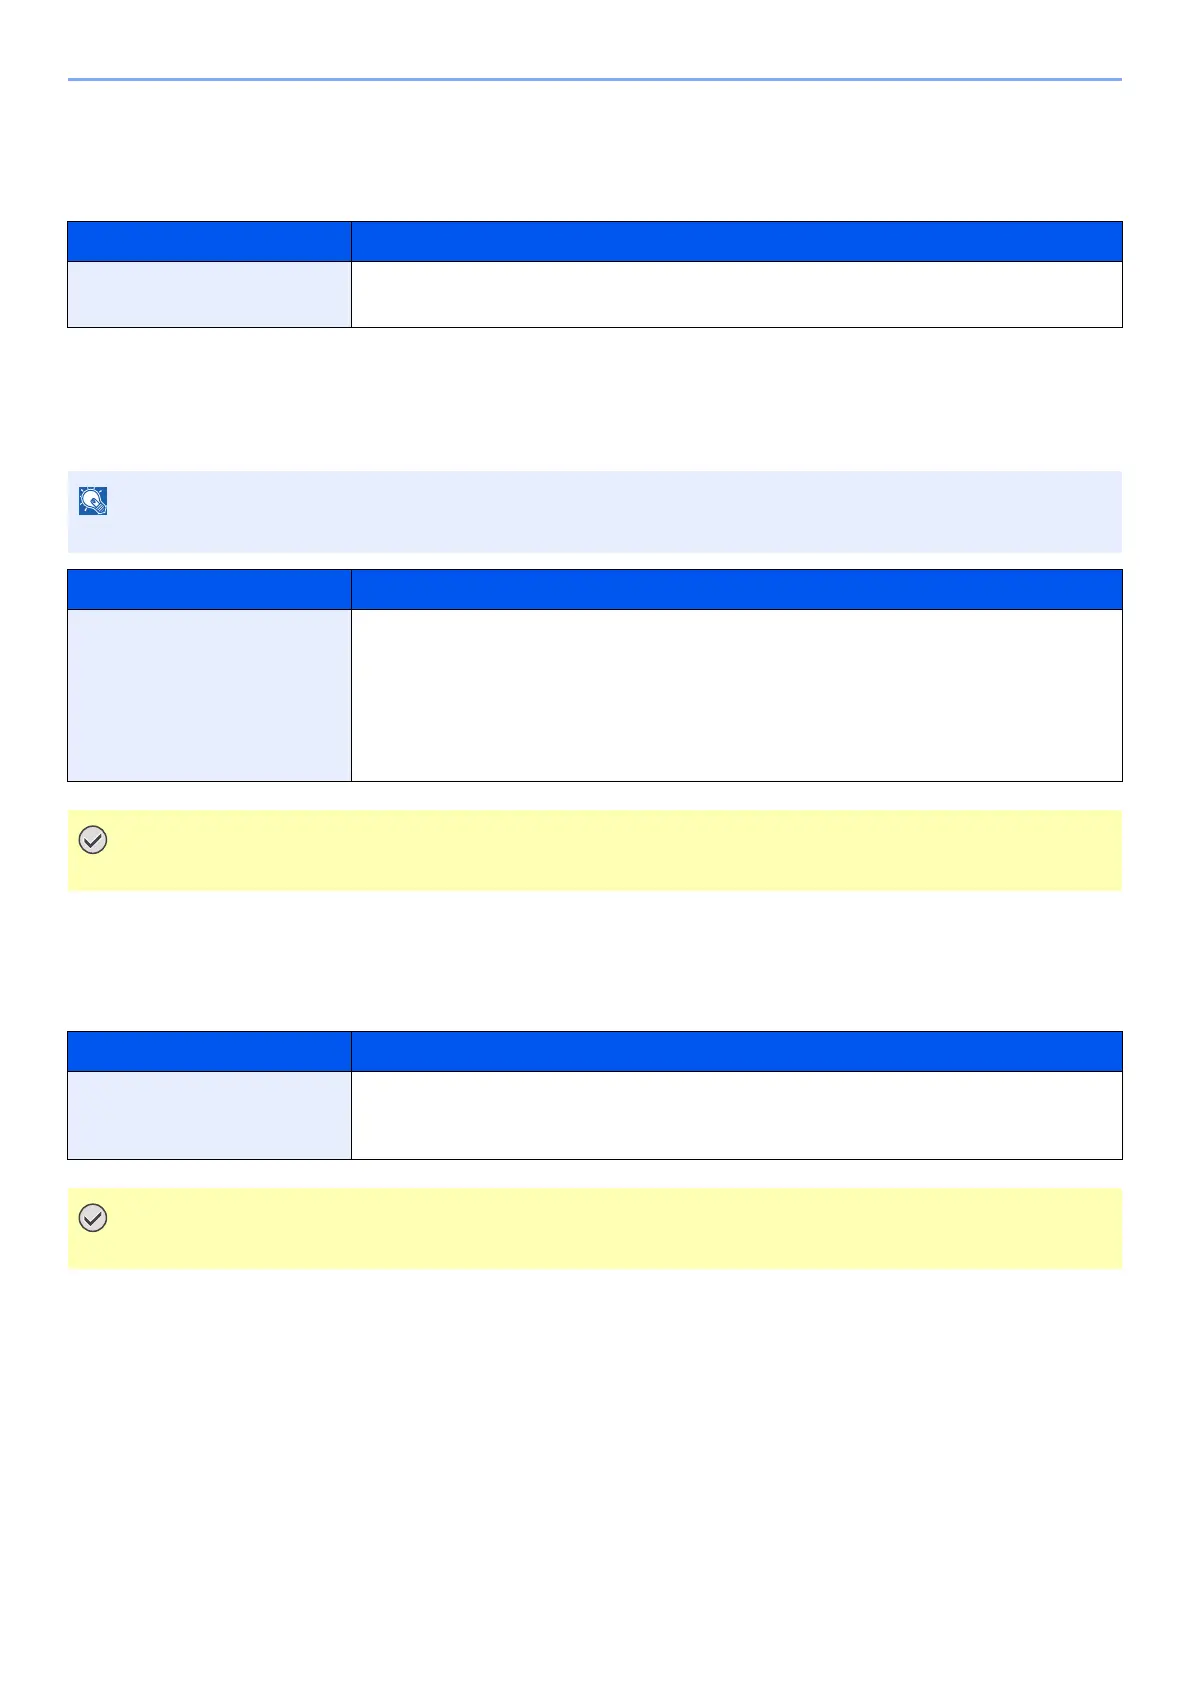Click the first table's white description cell
Viewport: 1190px width, 1684px height.
pyautogui.click(x=737, y=294)
